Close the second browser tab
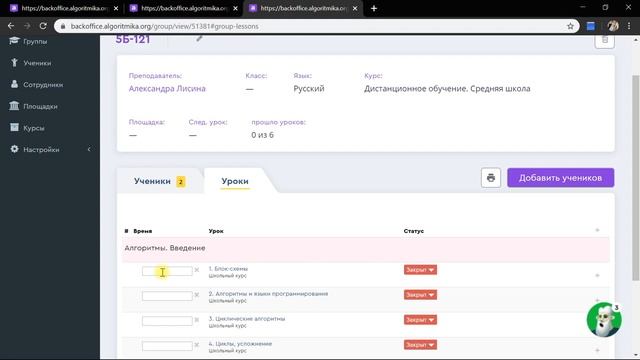Image resolution: width=640 pixels, height=360 pixels. coord(236,8)
